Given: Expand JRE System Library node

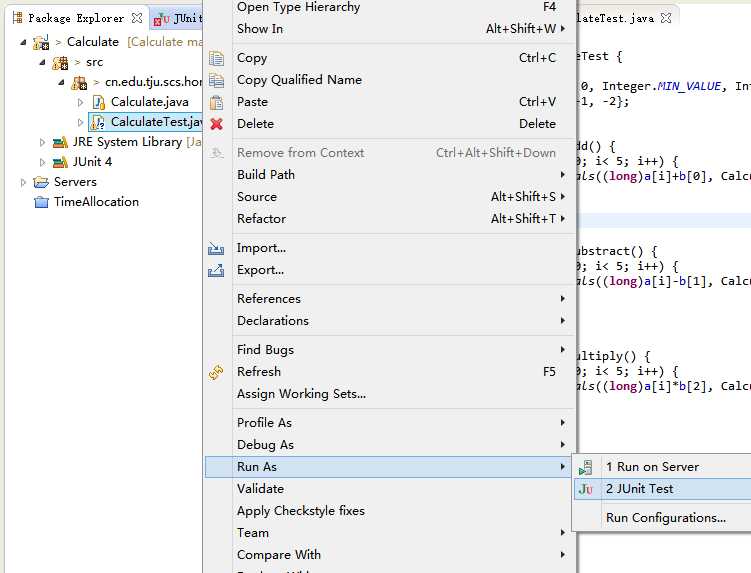Looking at the screenshot, I should (x=42, y=142).
